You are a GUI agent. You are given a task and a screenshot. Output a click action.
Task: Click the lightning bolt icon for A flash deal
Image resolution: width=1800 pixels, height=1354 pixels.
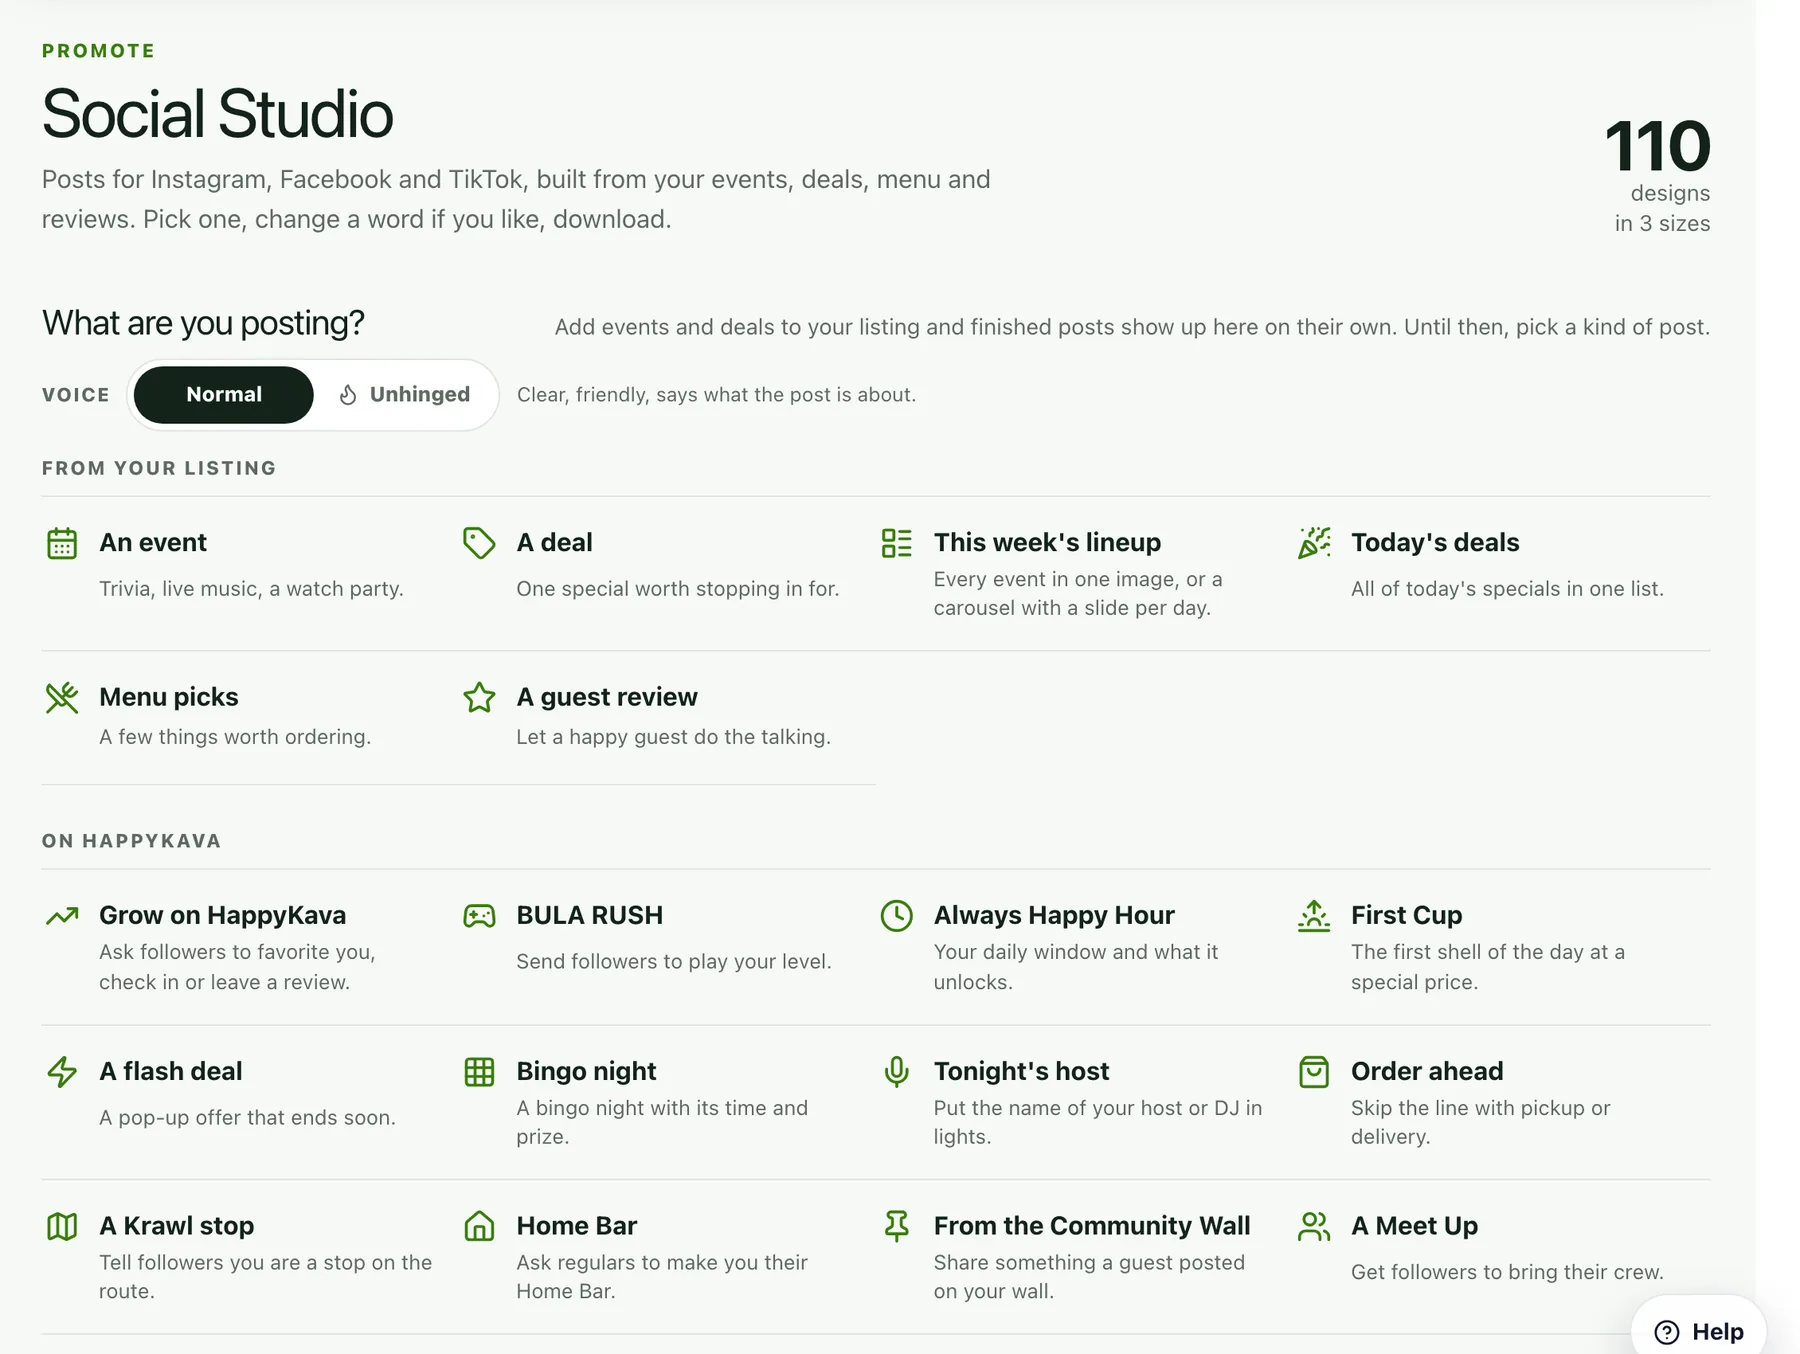[62, 1071]
